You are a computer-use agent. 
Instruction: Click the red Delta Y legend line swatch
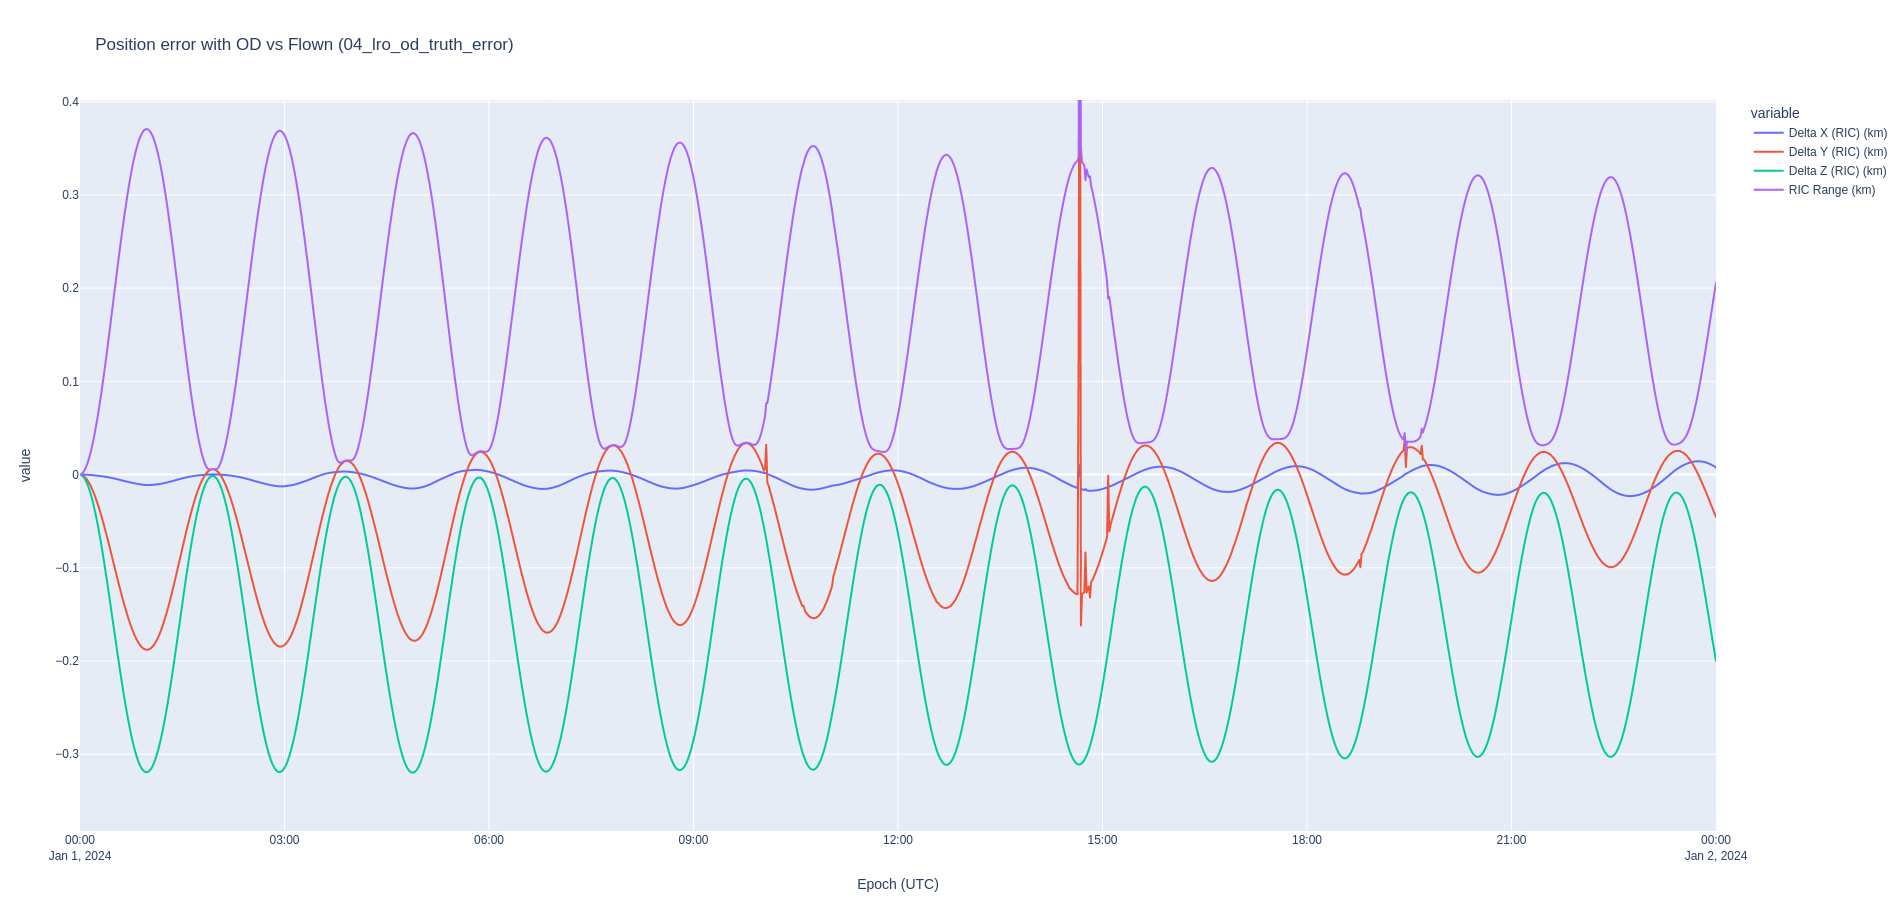[1769, 152]
